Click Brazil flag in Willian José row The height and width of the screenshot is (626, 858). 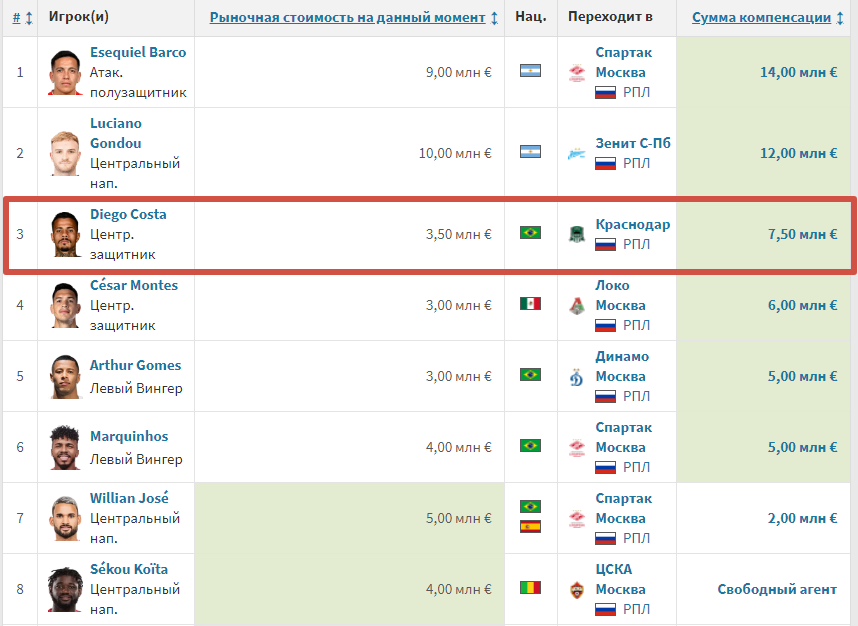pos(530,507)
